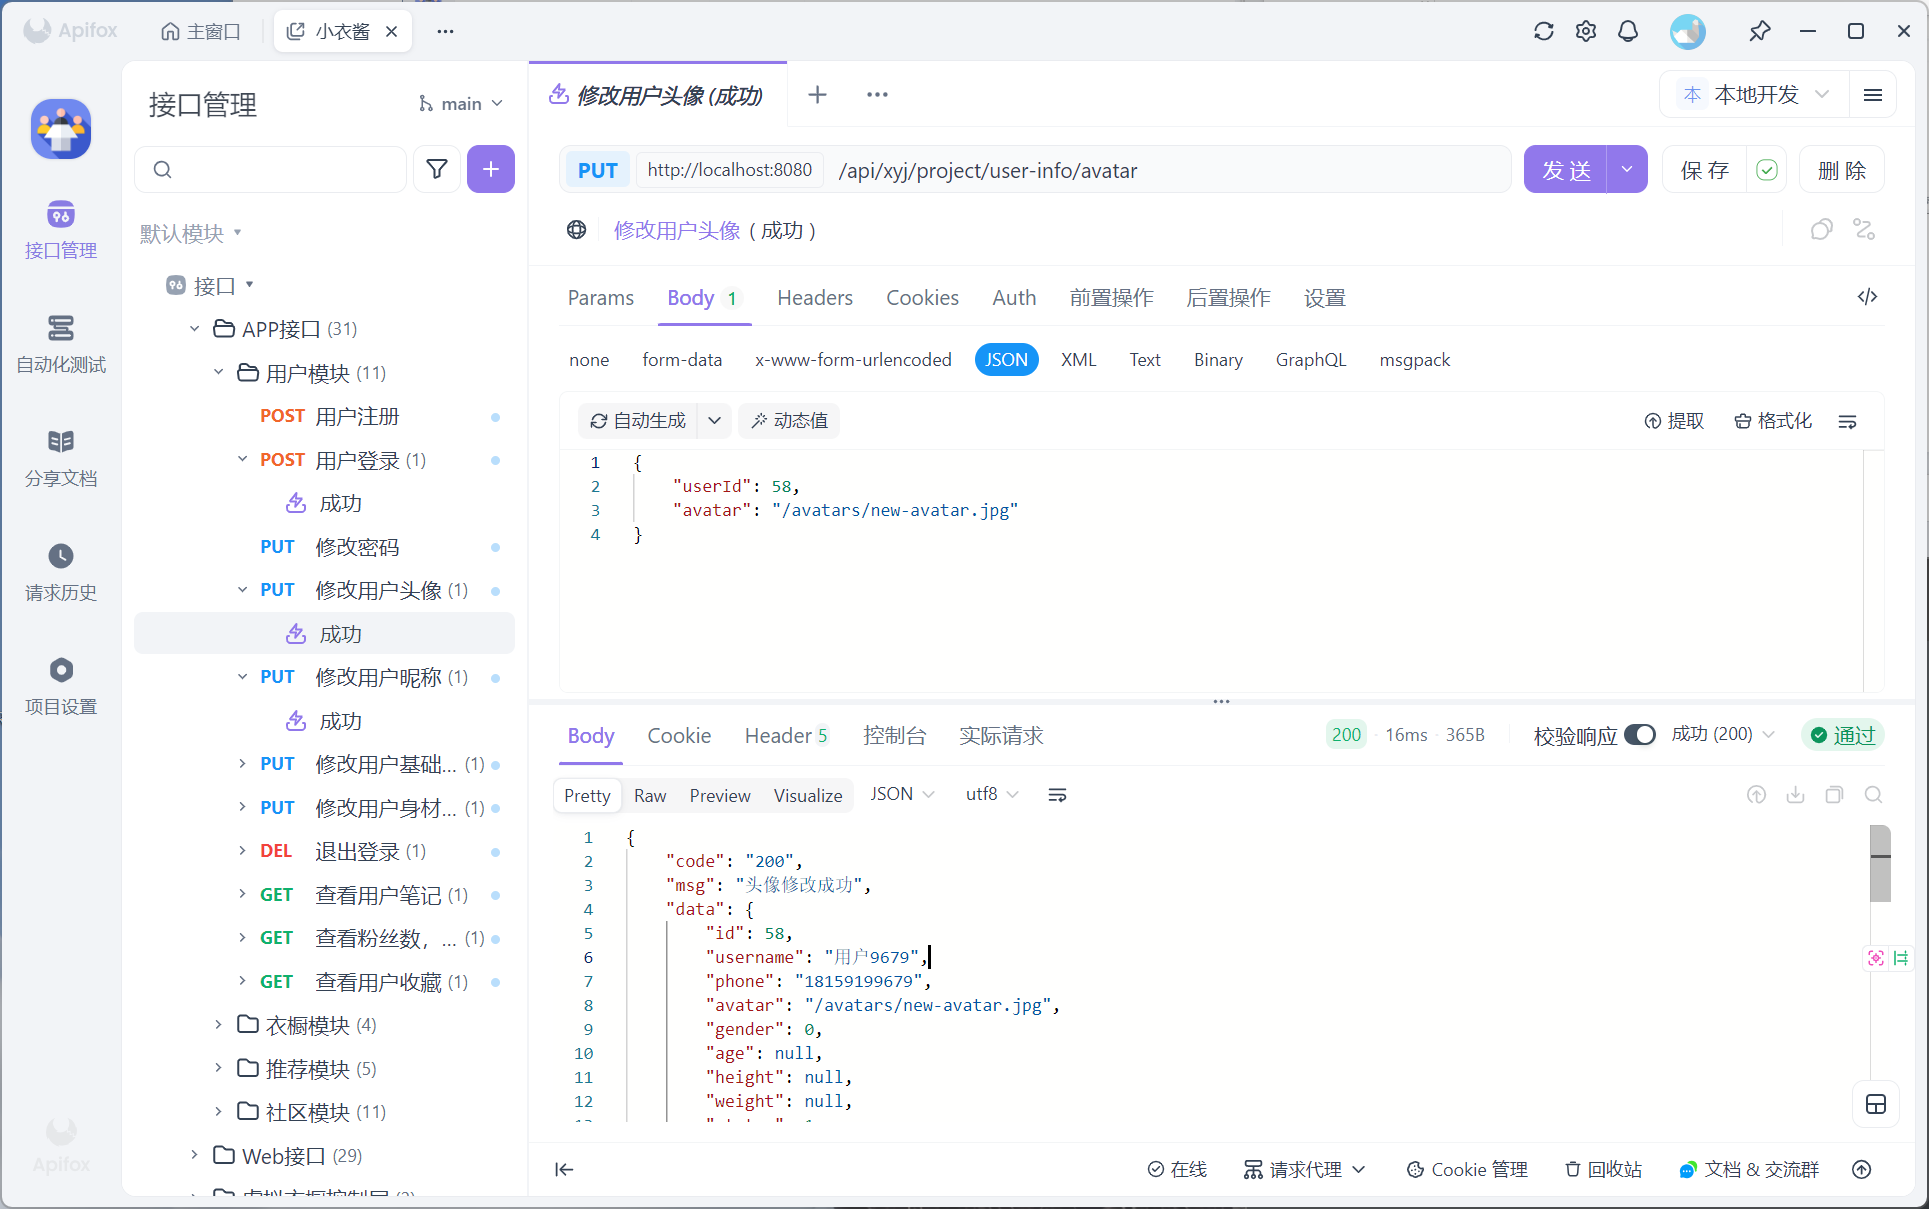Image resolution: width=1929 pixels, height=1209 pixels.
Task: Open the main branch dropdown
Action: [461, 104]
